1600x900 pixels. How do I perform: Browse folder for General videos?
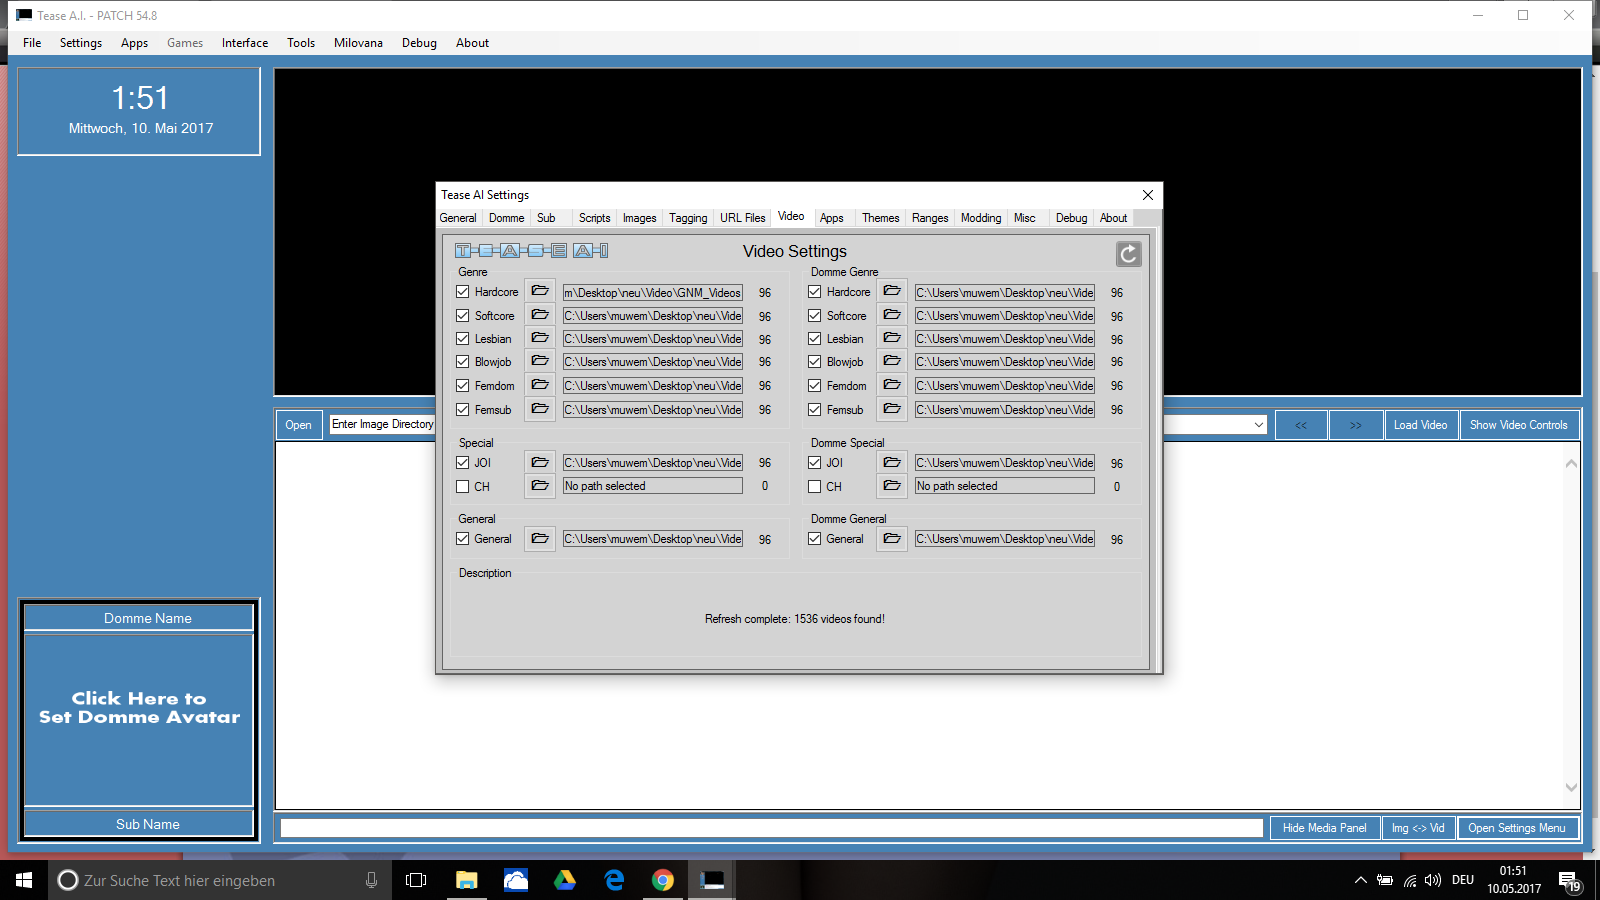(x=540, y=539)
